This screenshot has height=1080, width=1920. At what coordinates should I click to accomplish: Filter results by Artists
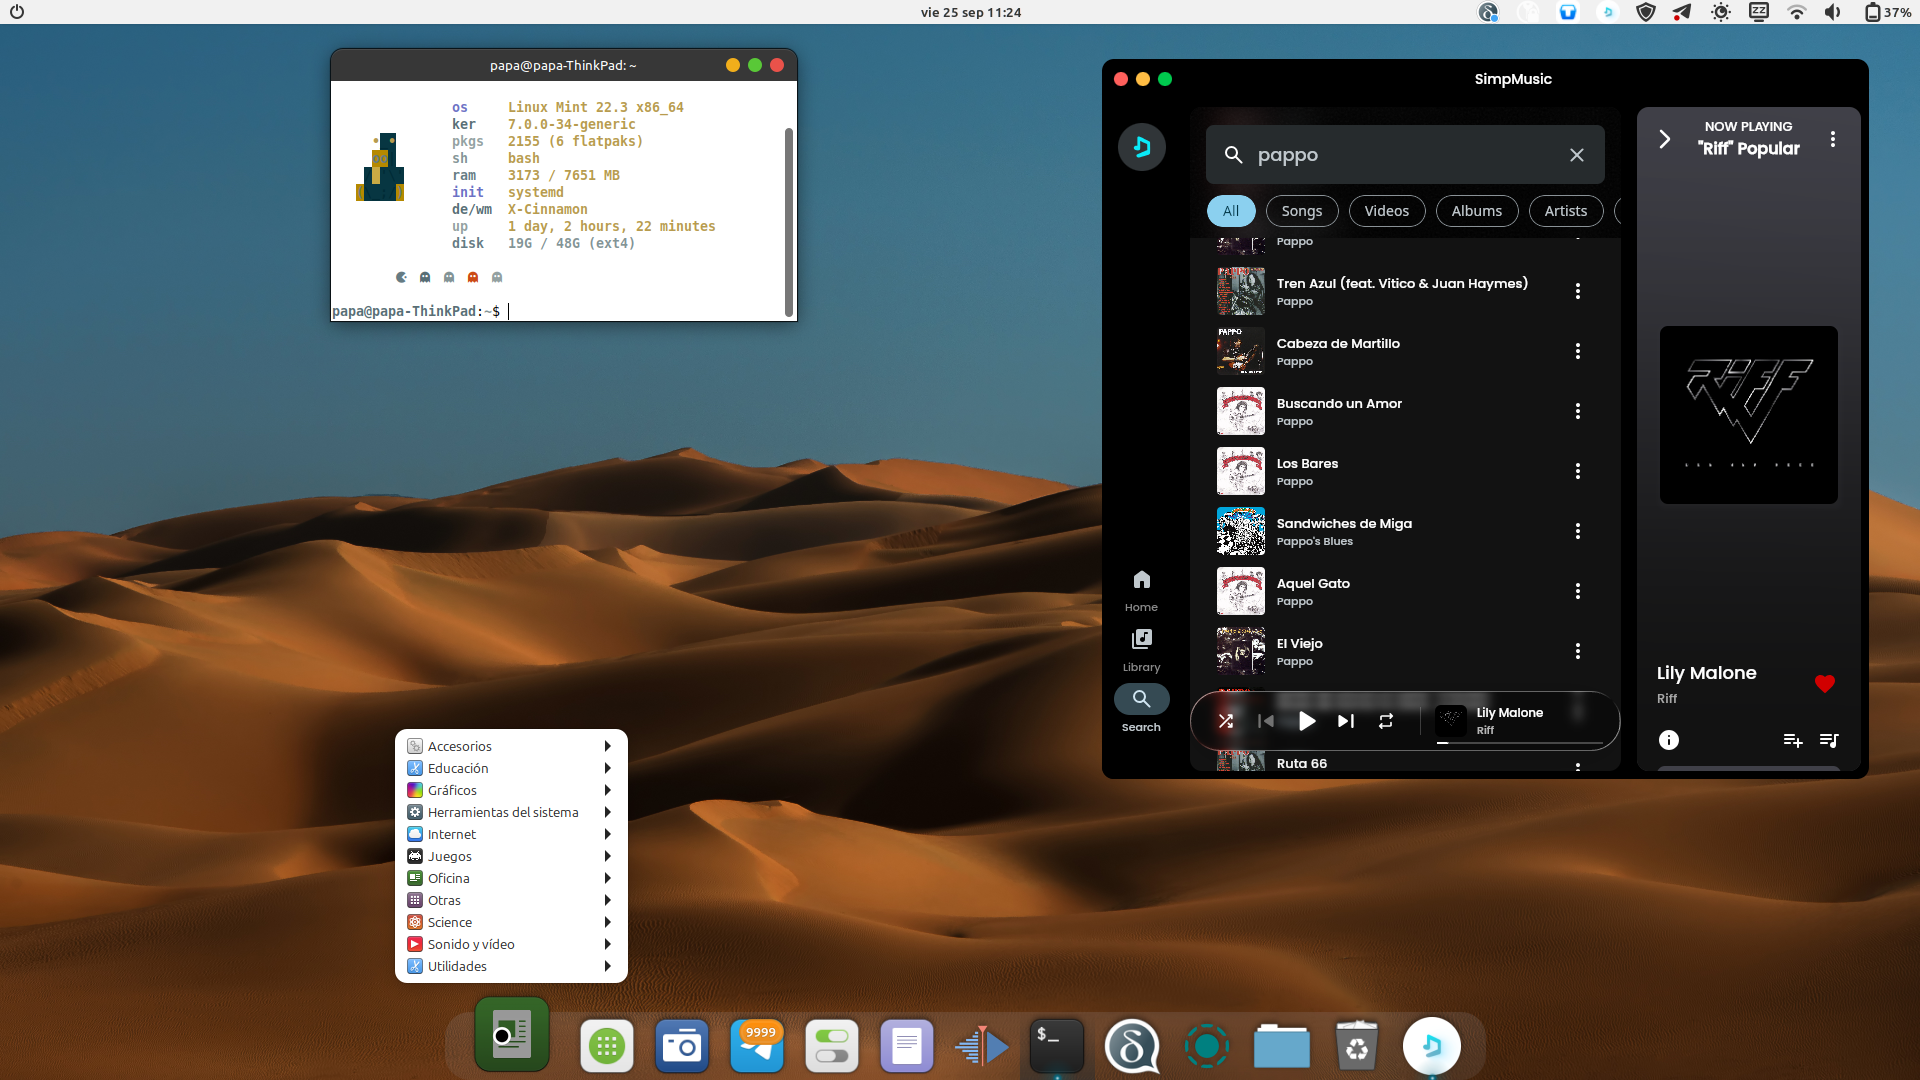pyautogui.click(x=1566, y=211)
